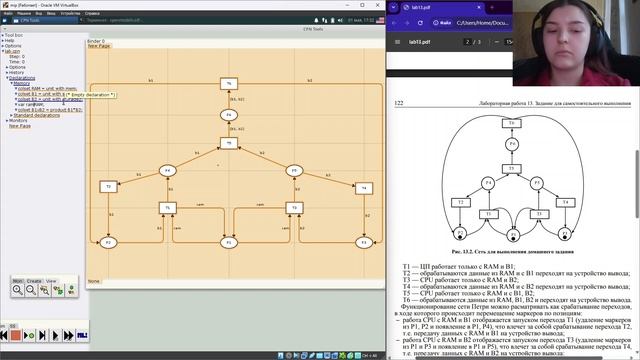Expand the Standard declarations node
Viewport: 640px width, 360px height.
pos(11,116)
